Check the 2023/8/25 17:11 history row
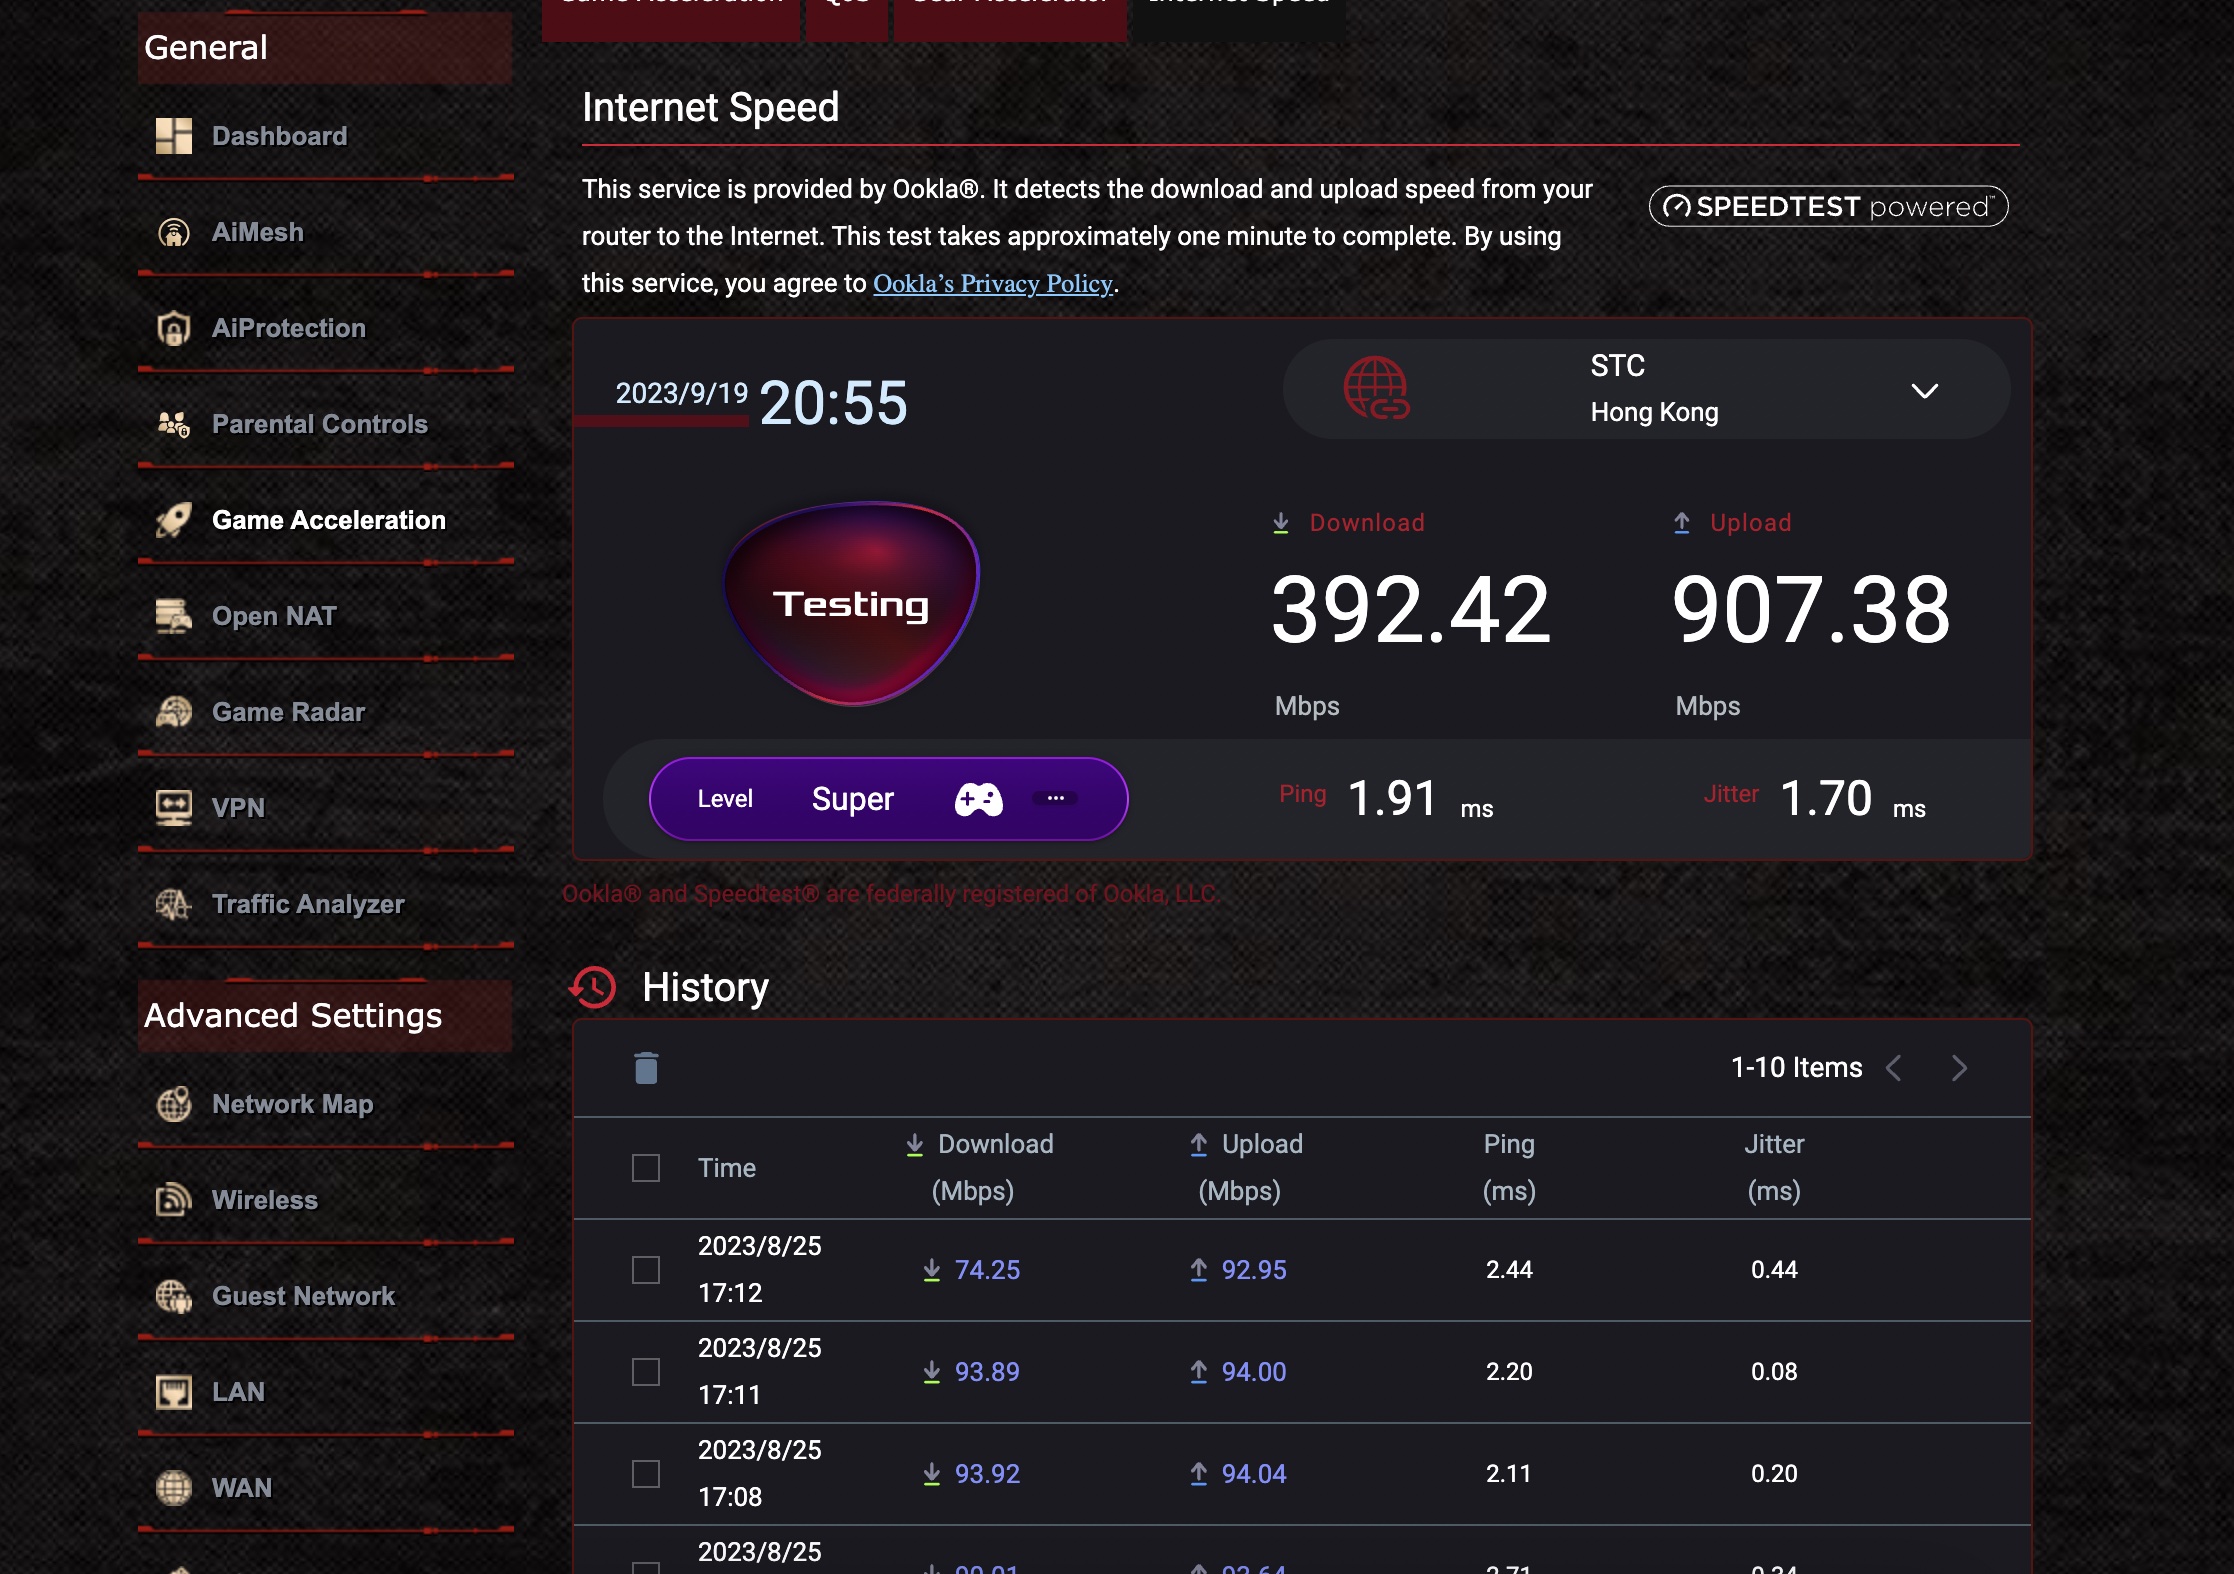 point(646,1372)
